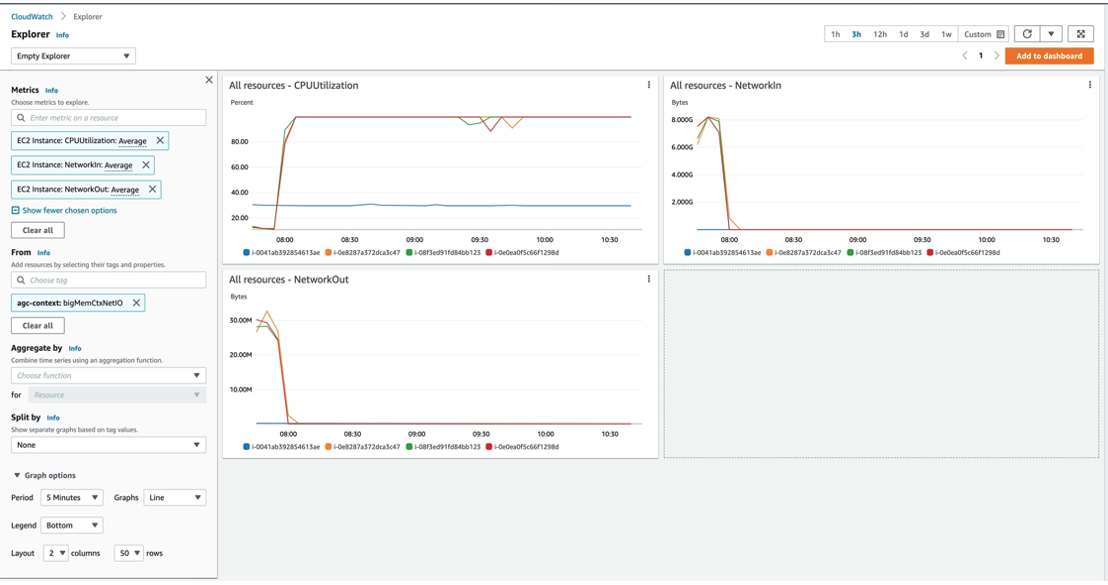
Task: Click the Enter metric on a resource field
Action: (x=108, y=117)
